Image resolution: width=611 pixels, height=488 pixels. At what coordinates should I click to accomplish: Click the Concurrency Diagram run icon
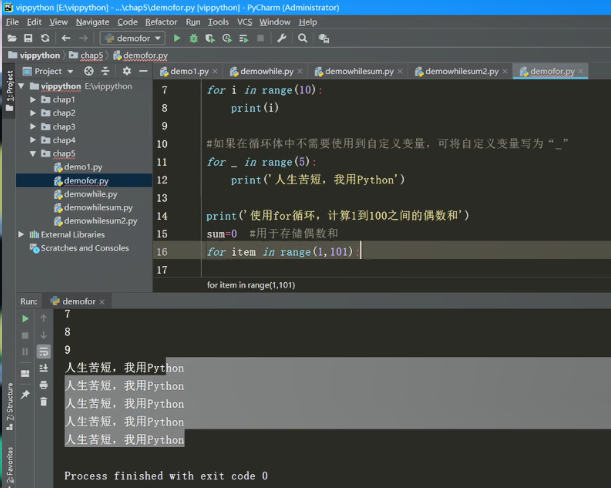[x=244, y=38]
